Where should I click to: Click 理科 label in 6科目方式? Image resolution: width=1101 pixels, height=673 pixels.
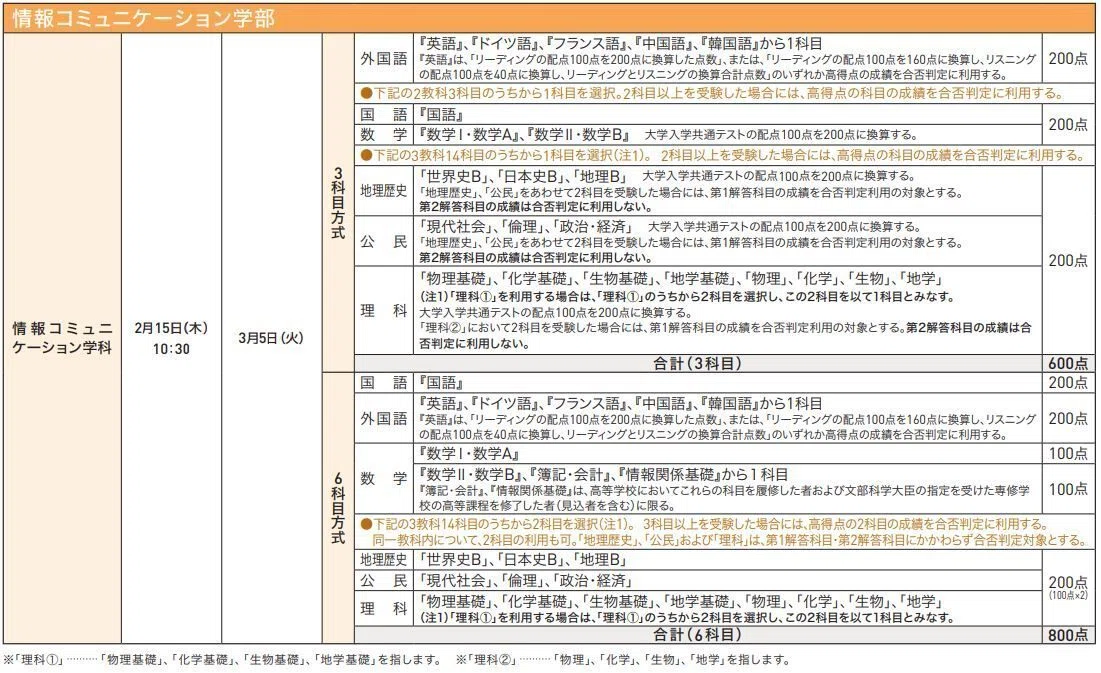click(x=383, y=608)
